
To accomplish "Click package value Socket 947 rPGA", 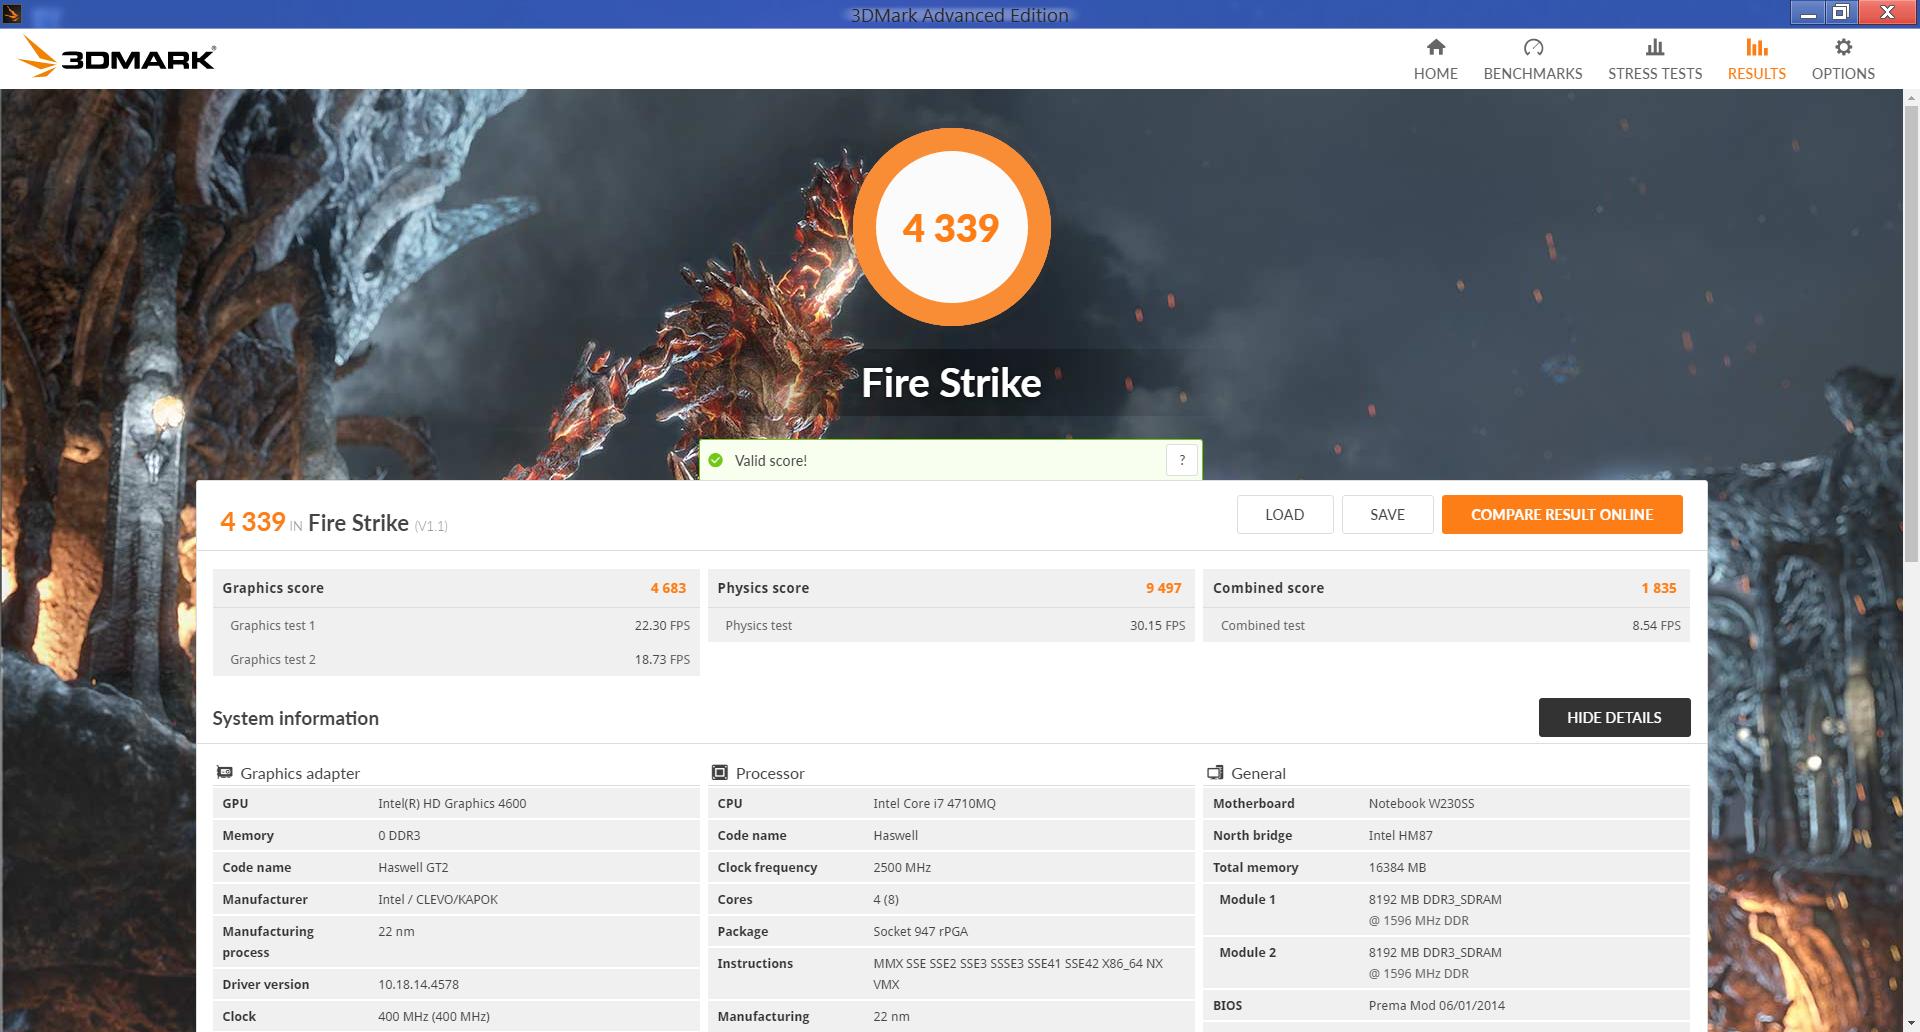I will pos(920,931).
